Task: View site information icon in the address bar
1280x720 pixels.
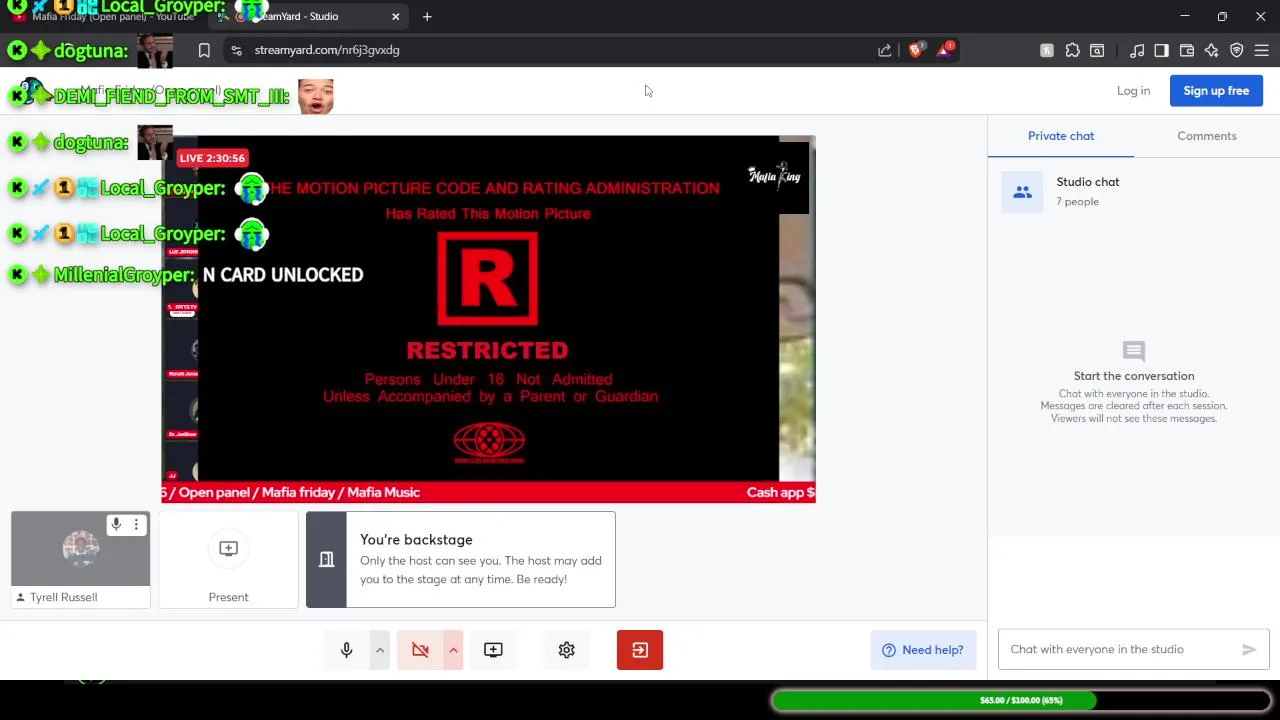Action: pos(236,50)
